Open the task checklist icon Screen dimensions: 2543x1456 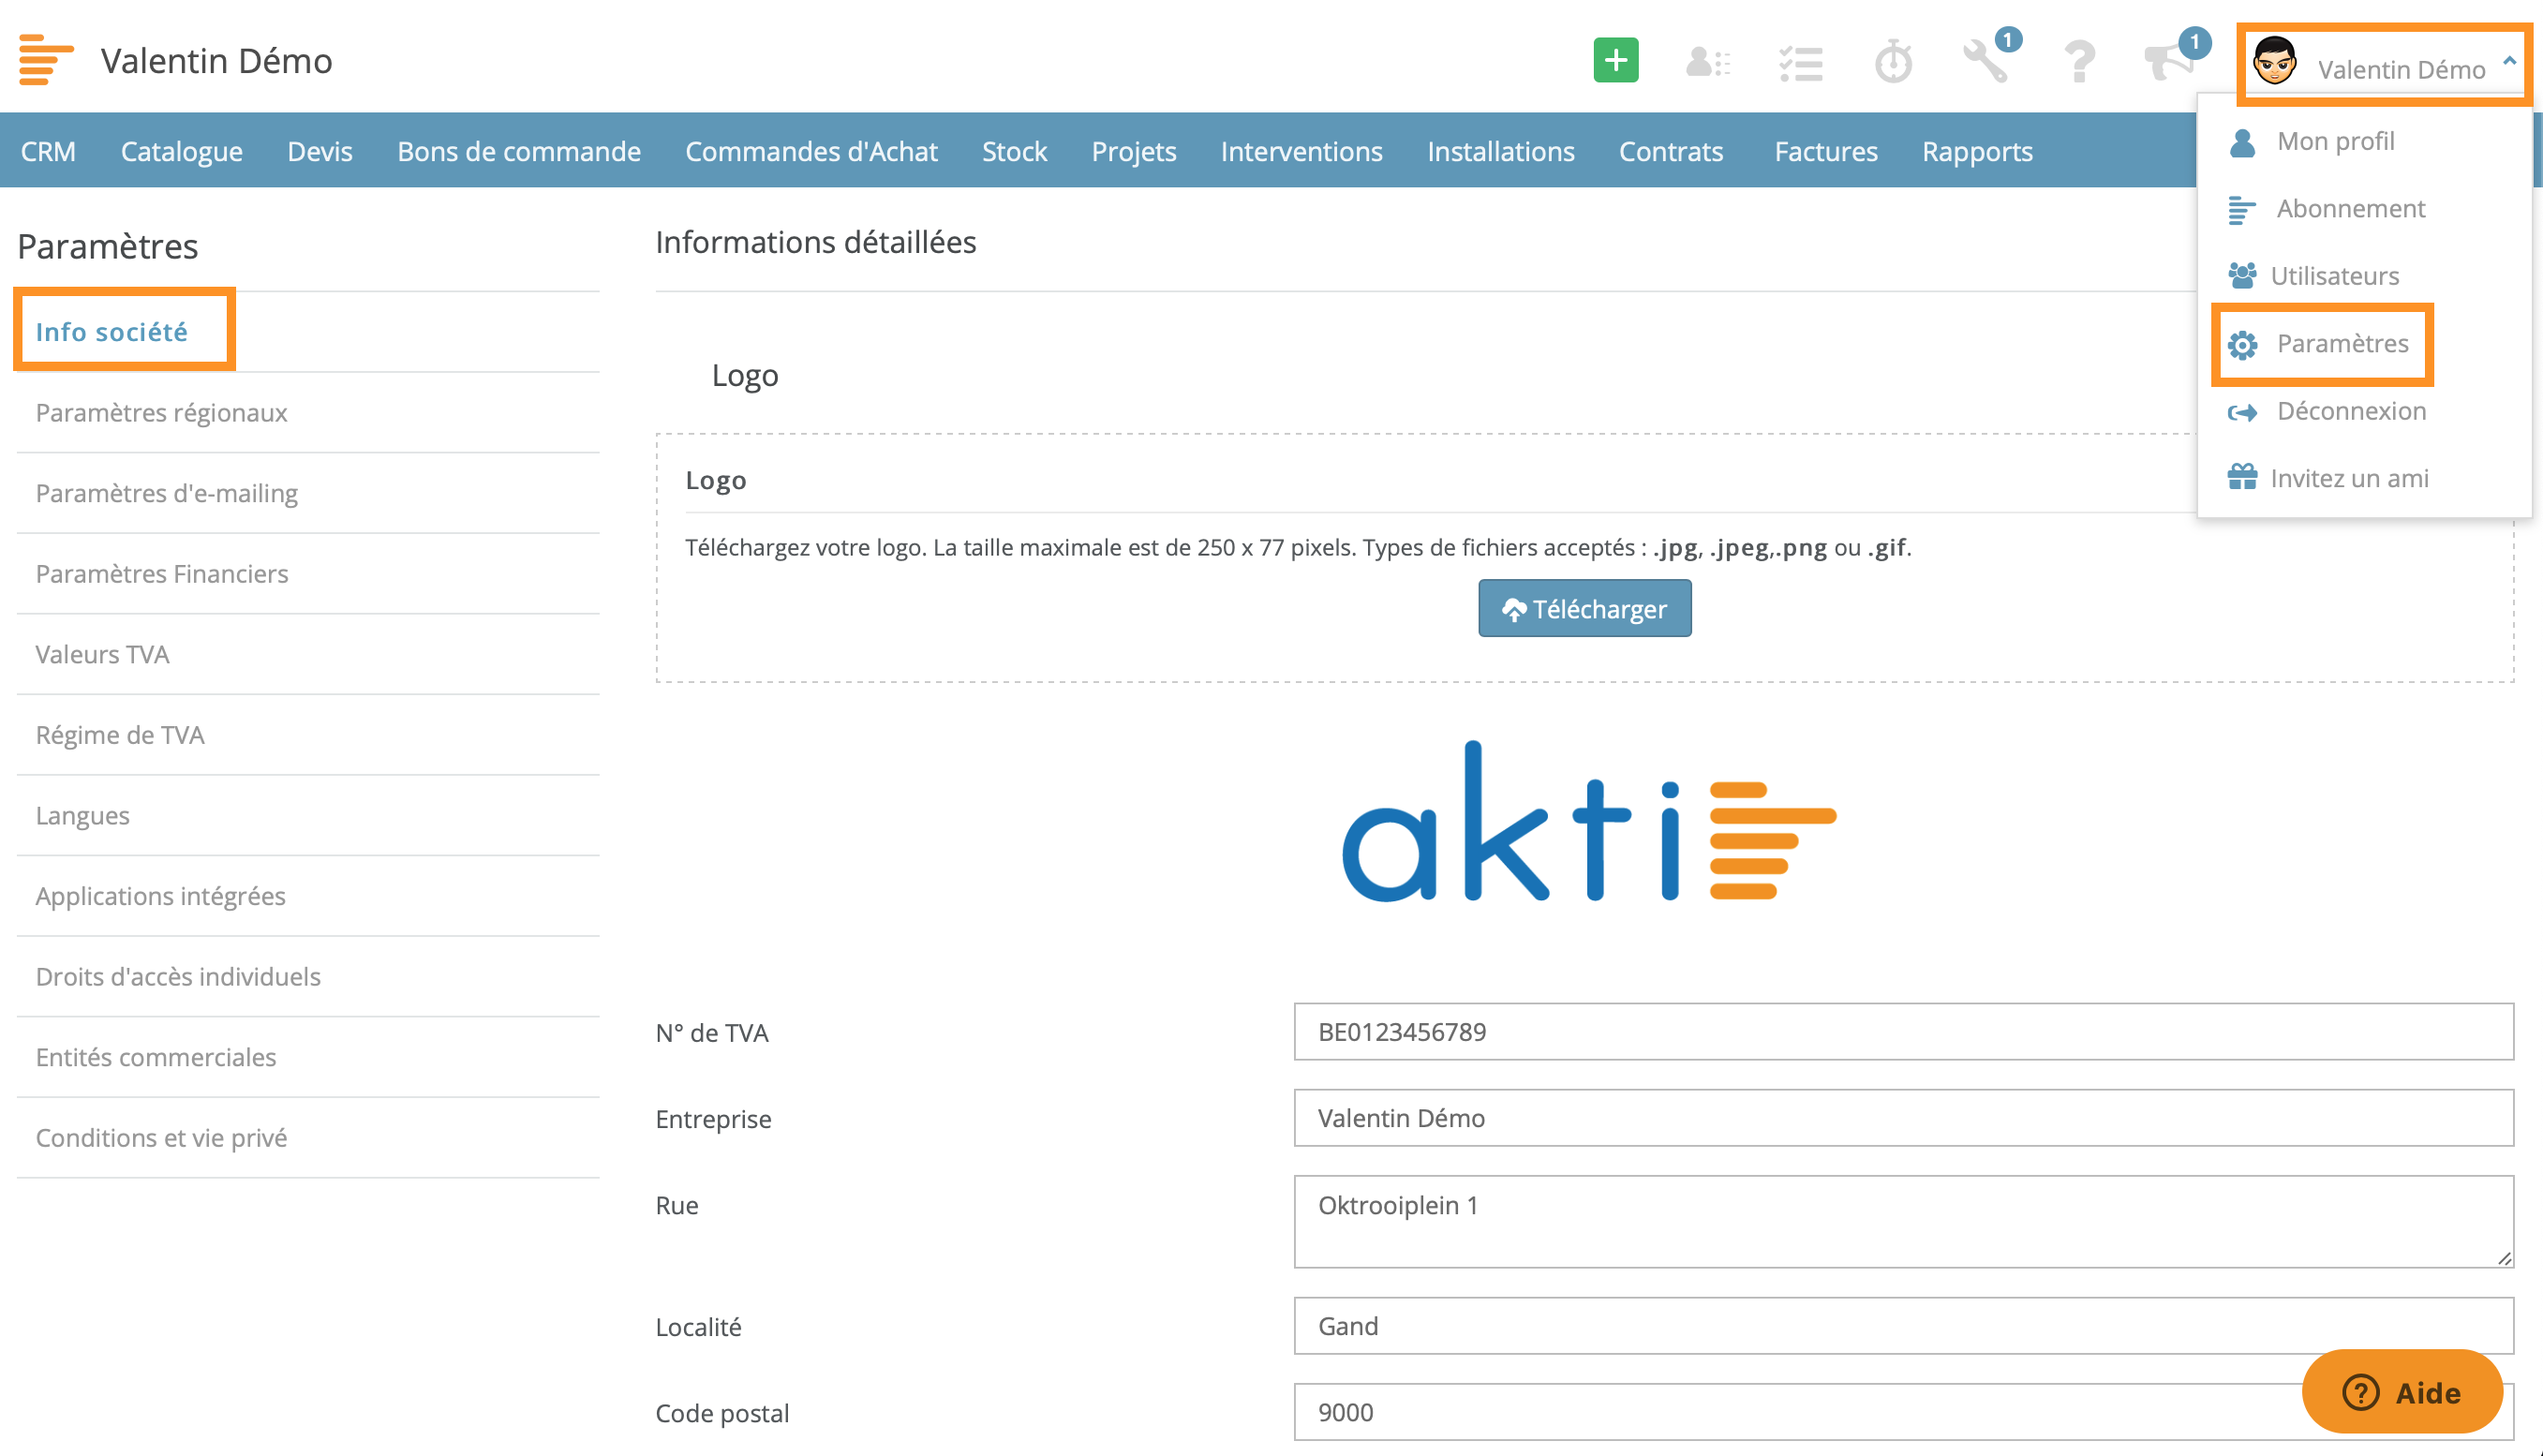coord(1800,63)
